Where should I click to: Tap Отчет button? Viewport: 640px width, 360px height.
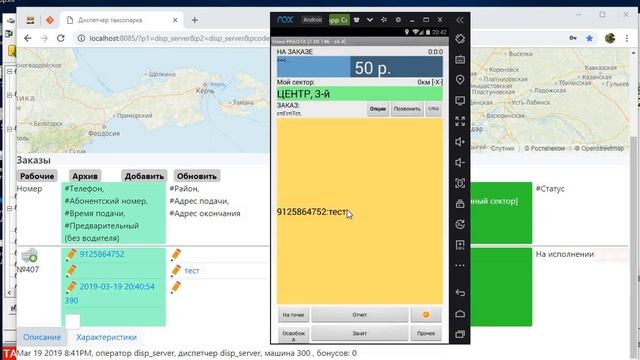coord(360,315)
